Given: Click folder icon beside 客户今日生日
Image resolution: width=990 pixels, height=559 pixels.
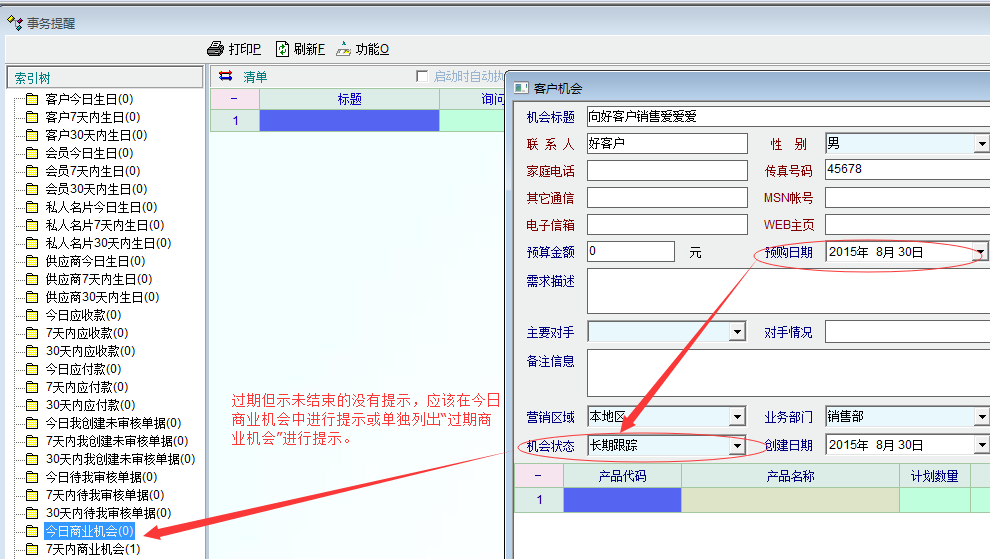Looking at the screenshot, I should tap(31, 99).
